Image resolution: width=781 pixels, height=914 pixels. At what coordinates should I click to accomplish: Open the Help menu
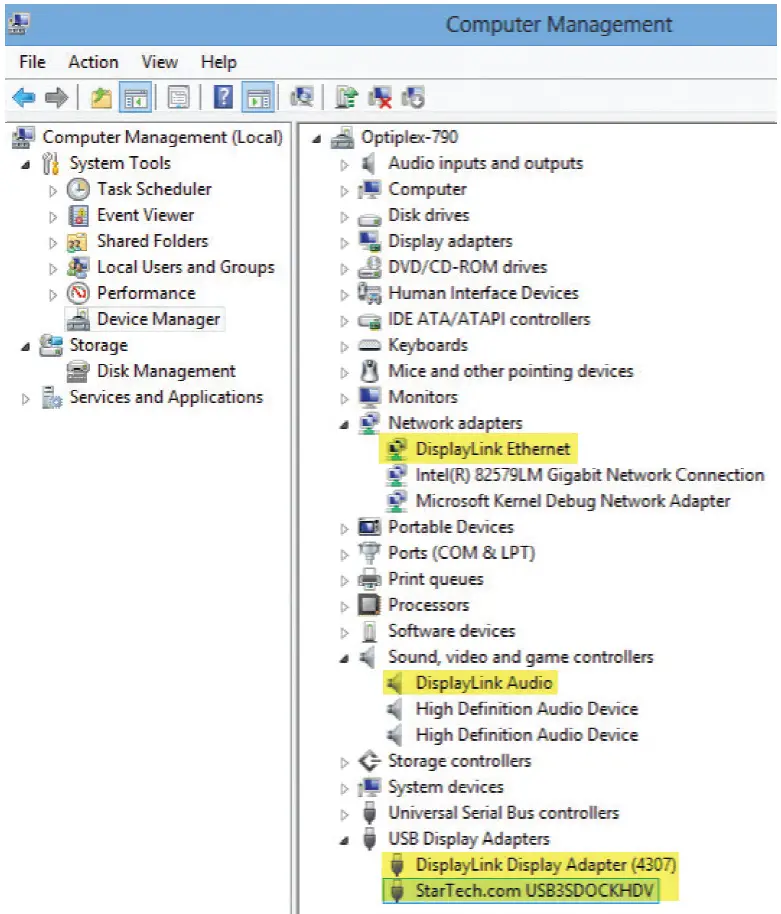(219, 62)
